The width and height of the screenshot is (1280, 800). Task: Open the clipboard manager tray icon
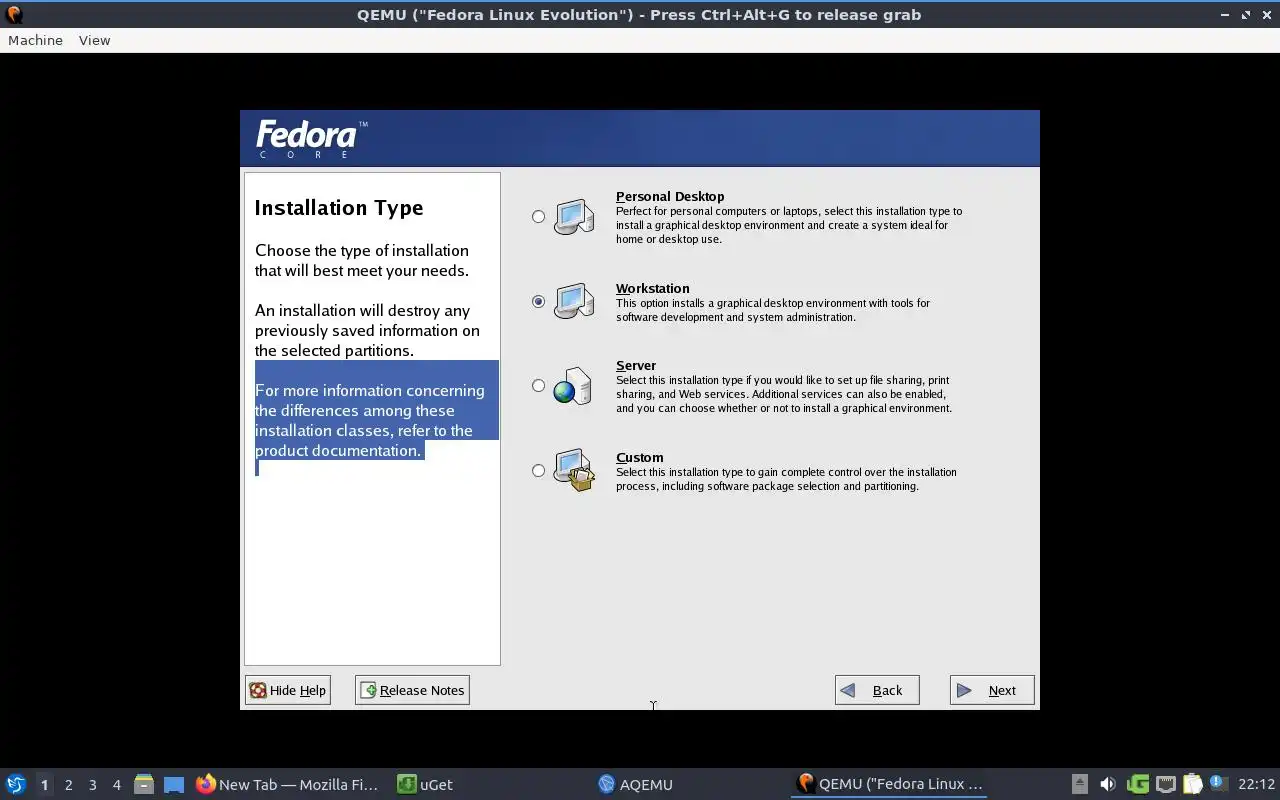coord(1192,784)
